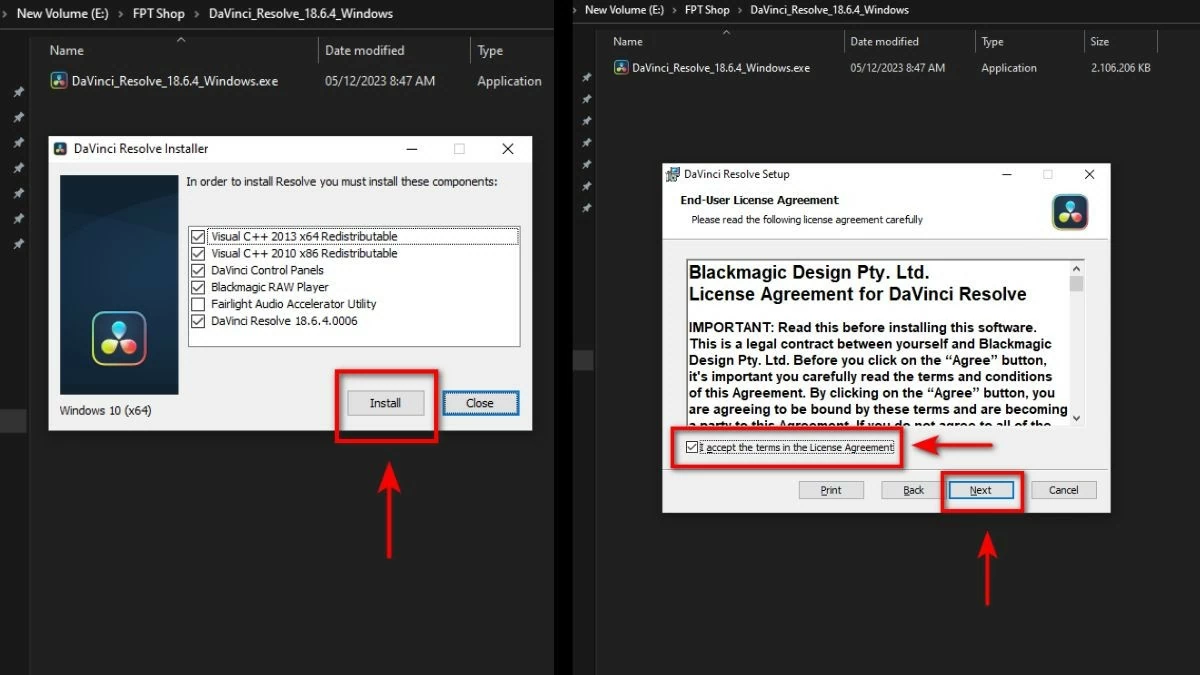Viewport: 1200px width, 675px height.
Task: Click Next in the Setup dialog
Action: click(x=980, y=490)
